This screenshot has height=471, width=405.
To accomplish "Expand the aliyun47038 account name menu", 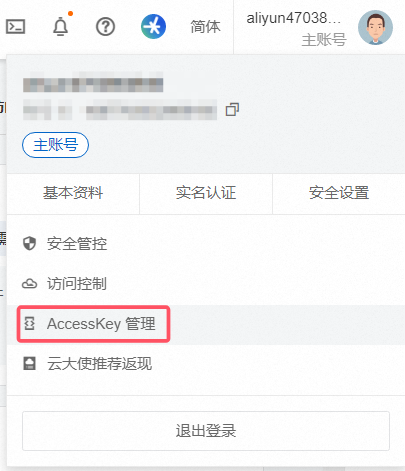I will 293,18.
